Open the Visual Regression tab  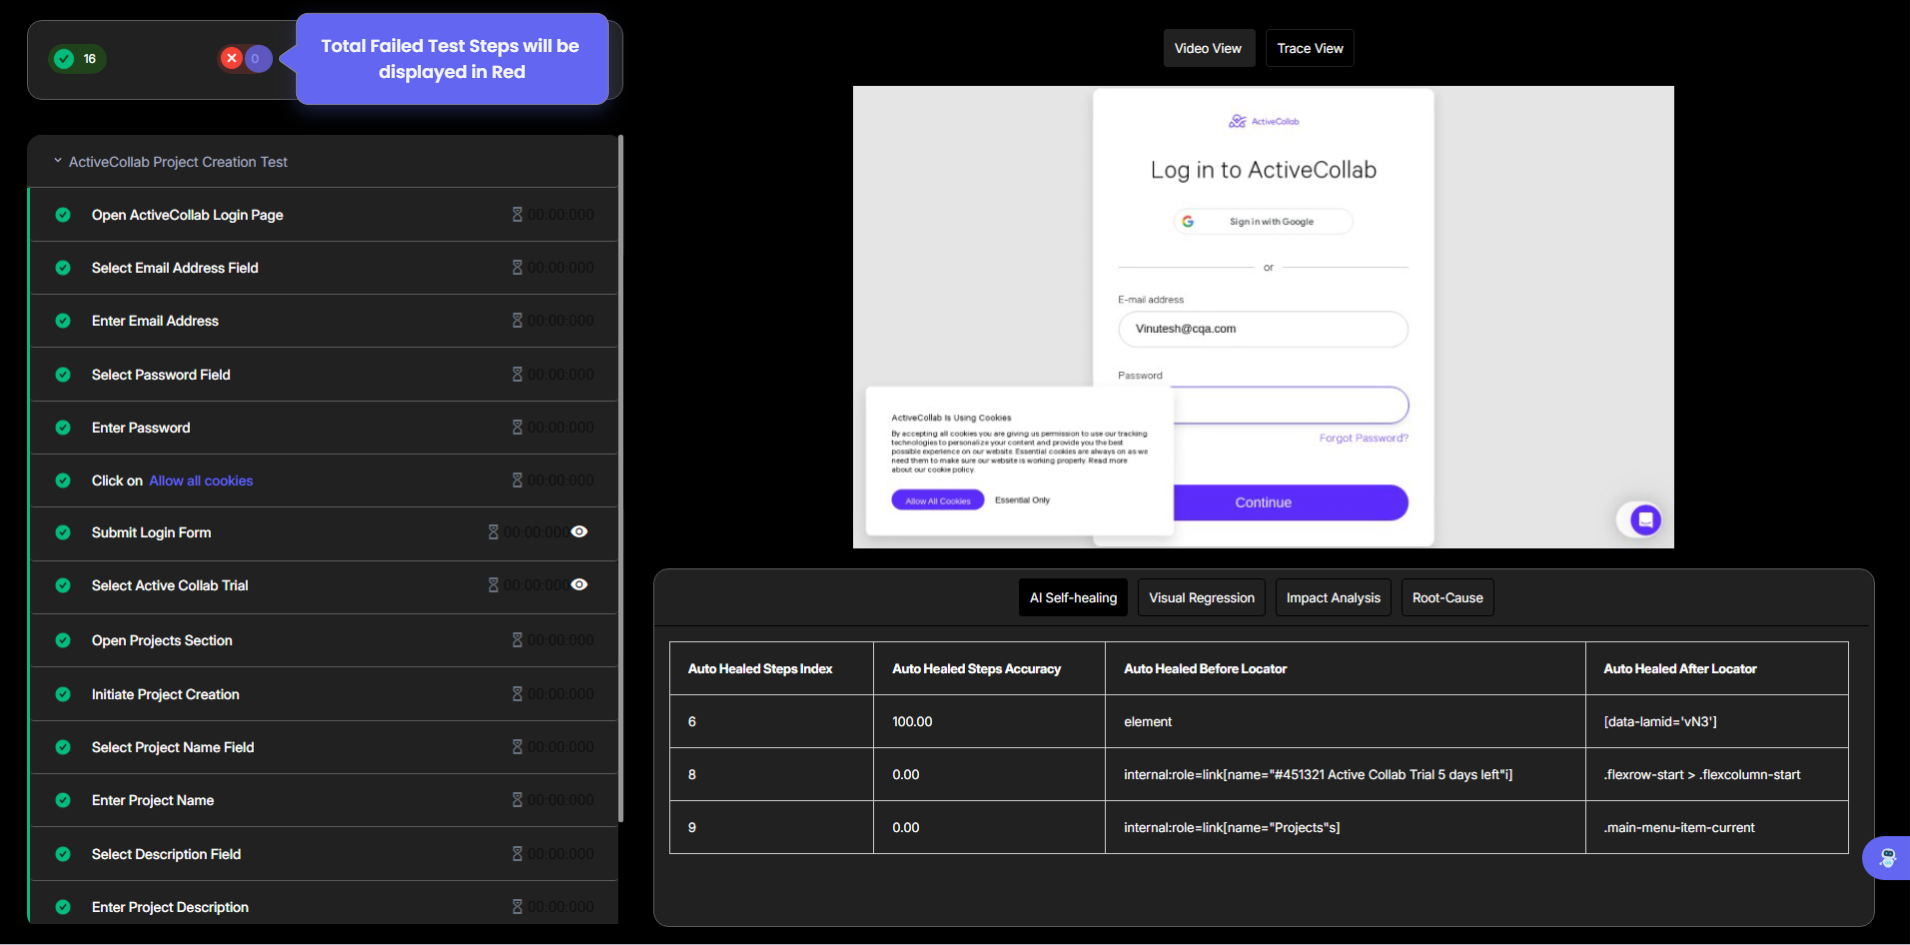tap(1200, 598)
